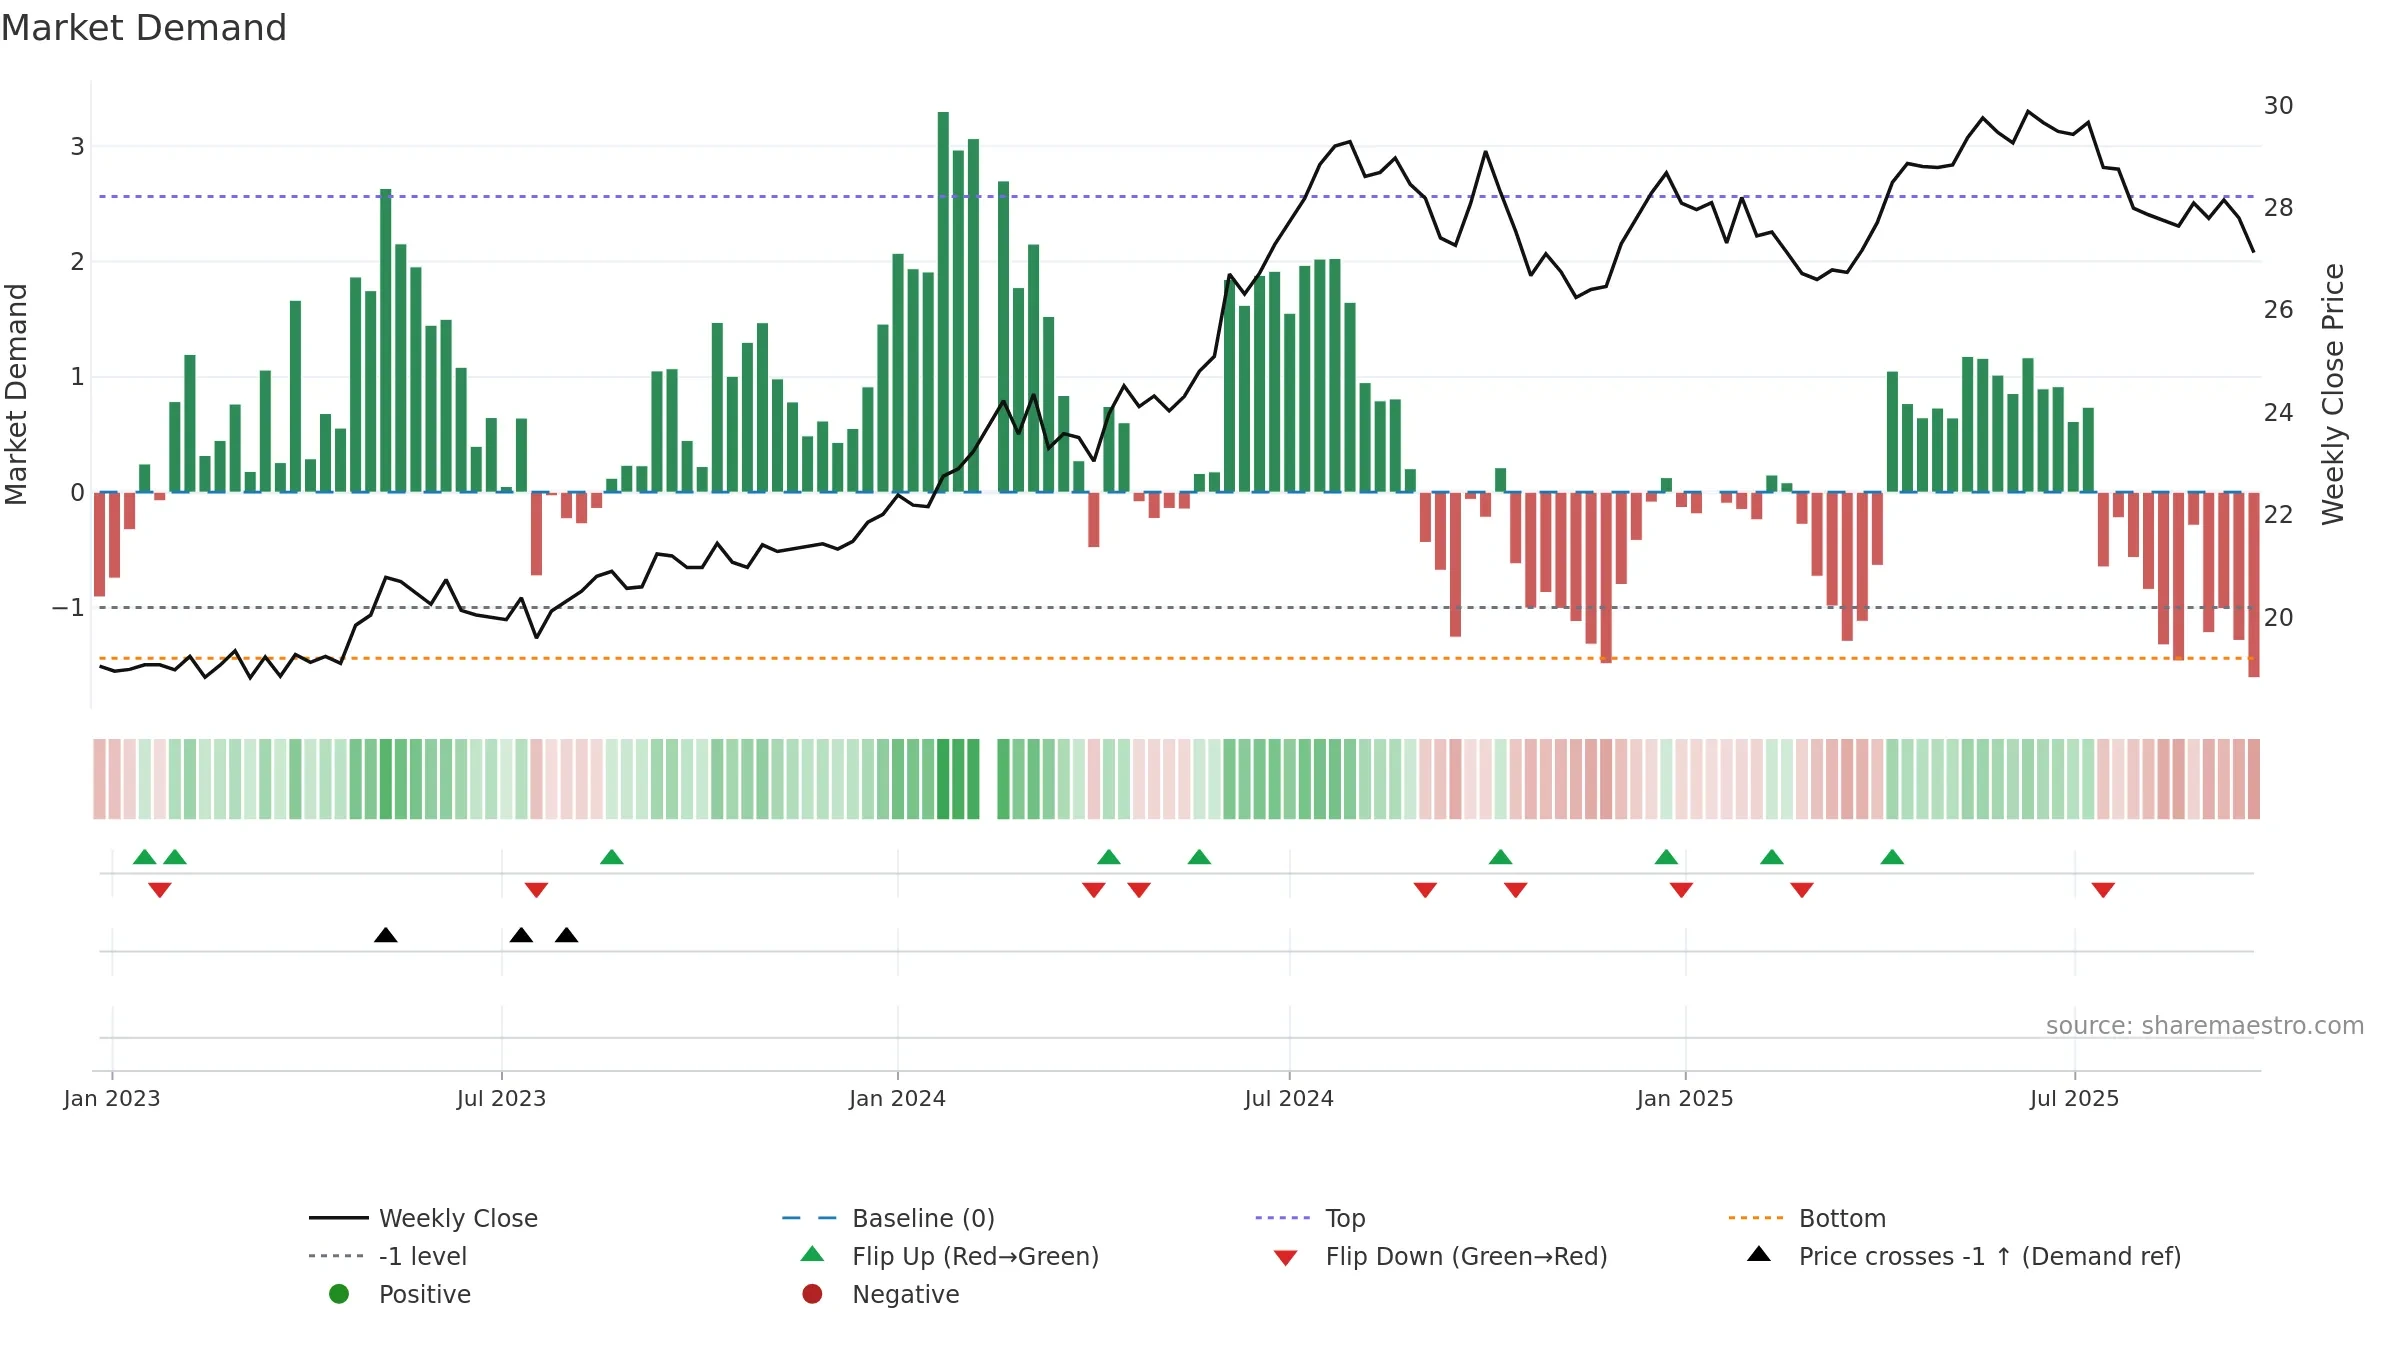Image resolution: width=2400 pixels, height=1350 pixels.
Task: Click the green Flip Up legend triangle
Action: click(x=812, y=1254)
